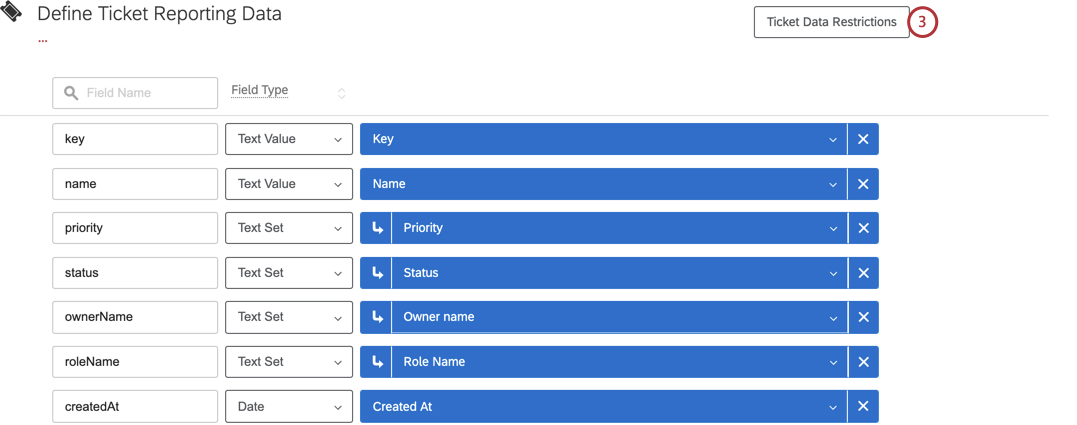Click the Priority recode arrow icon
This screenshot has width=1077, height=425.
(377, 228)
